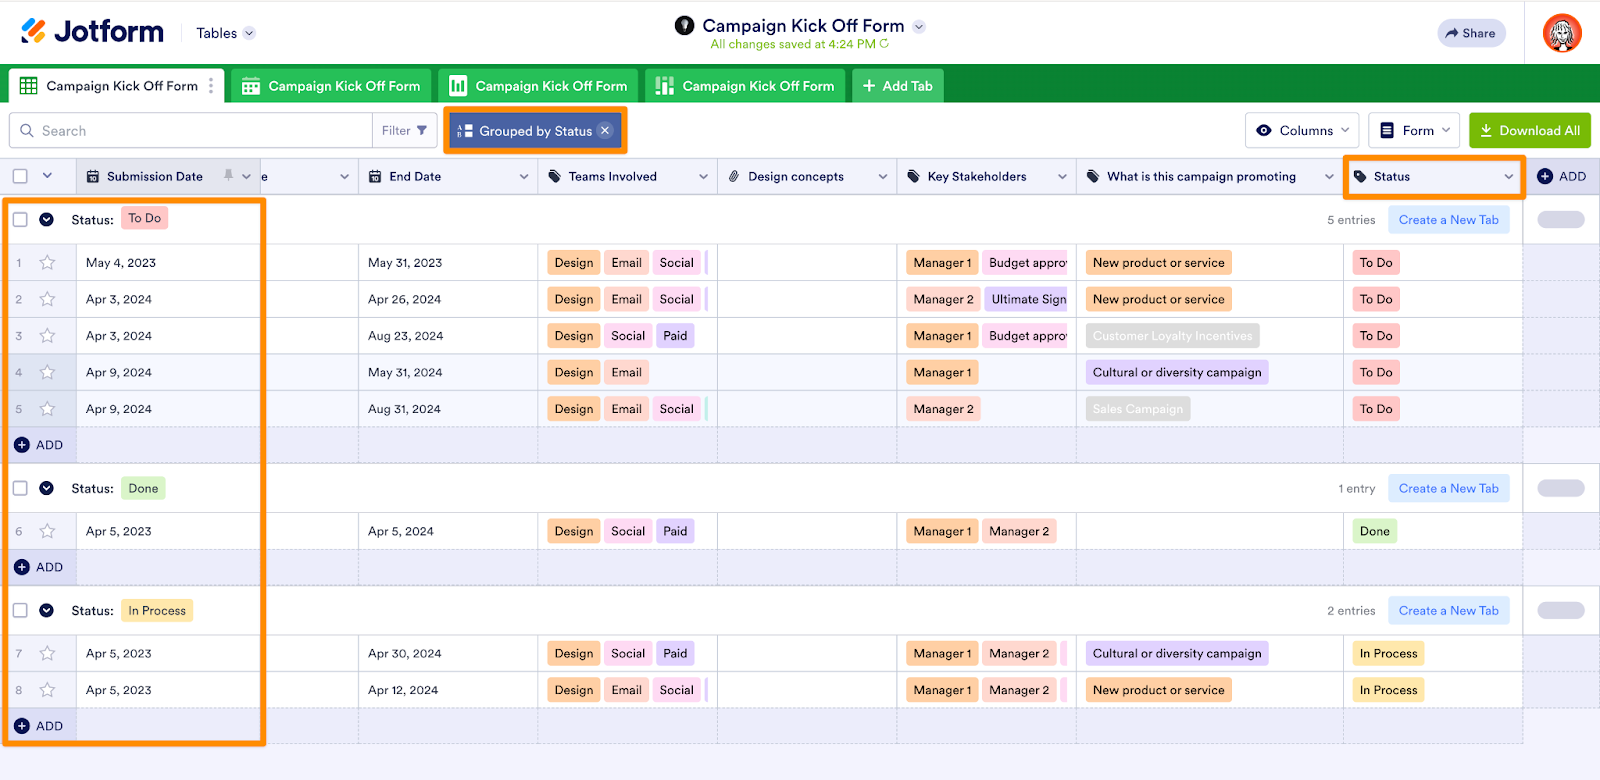Remove the Grouped by Status filter chip
The height and width of the screenshot is (780, 1600).
605,131
